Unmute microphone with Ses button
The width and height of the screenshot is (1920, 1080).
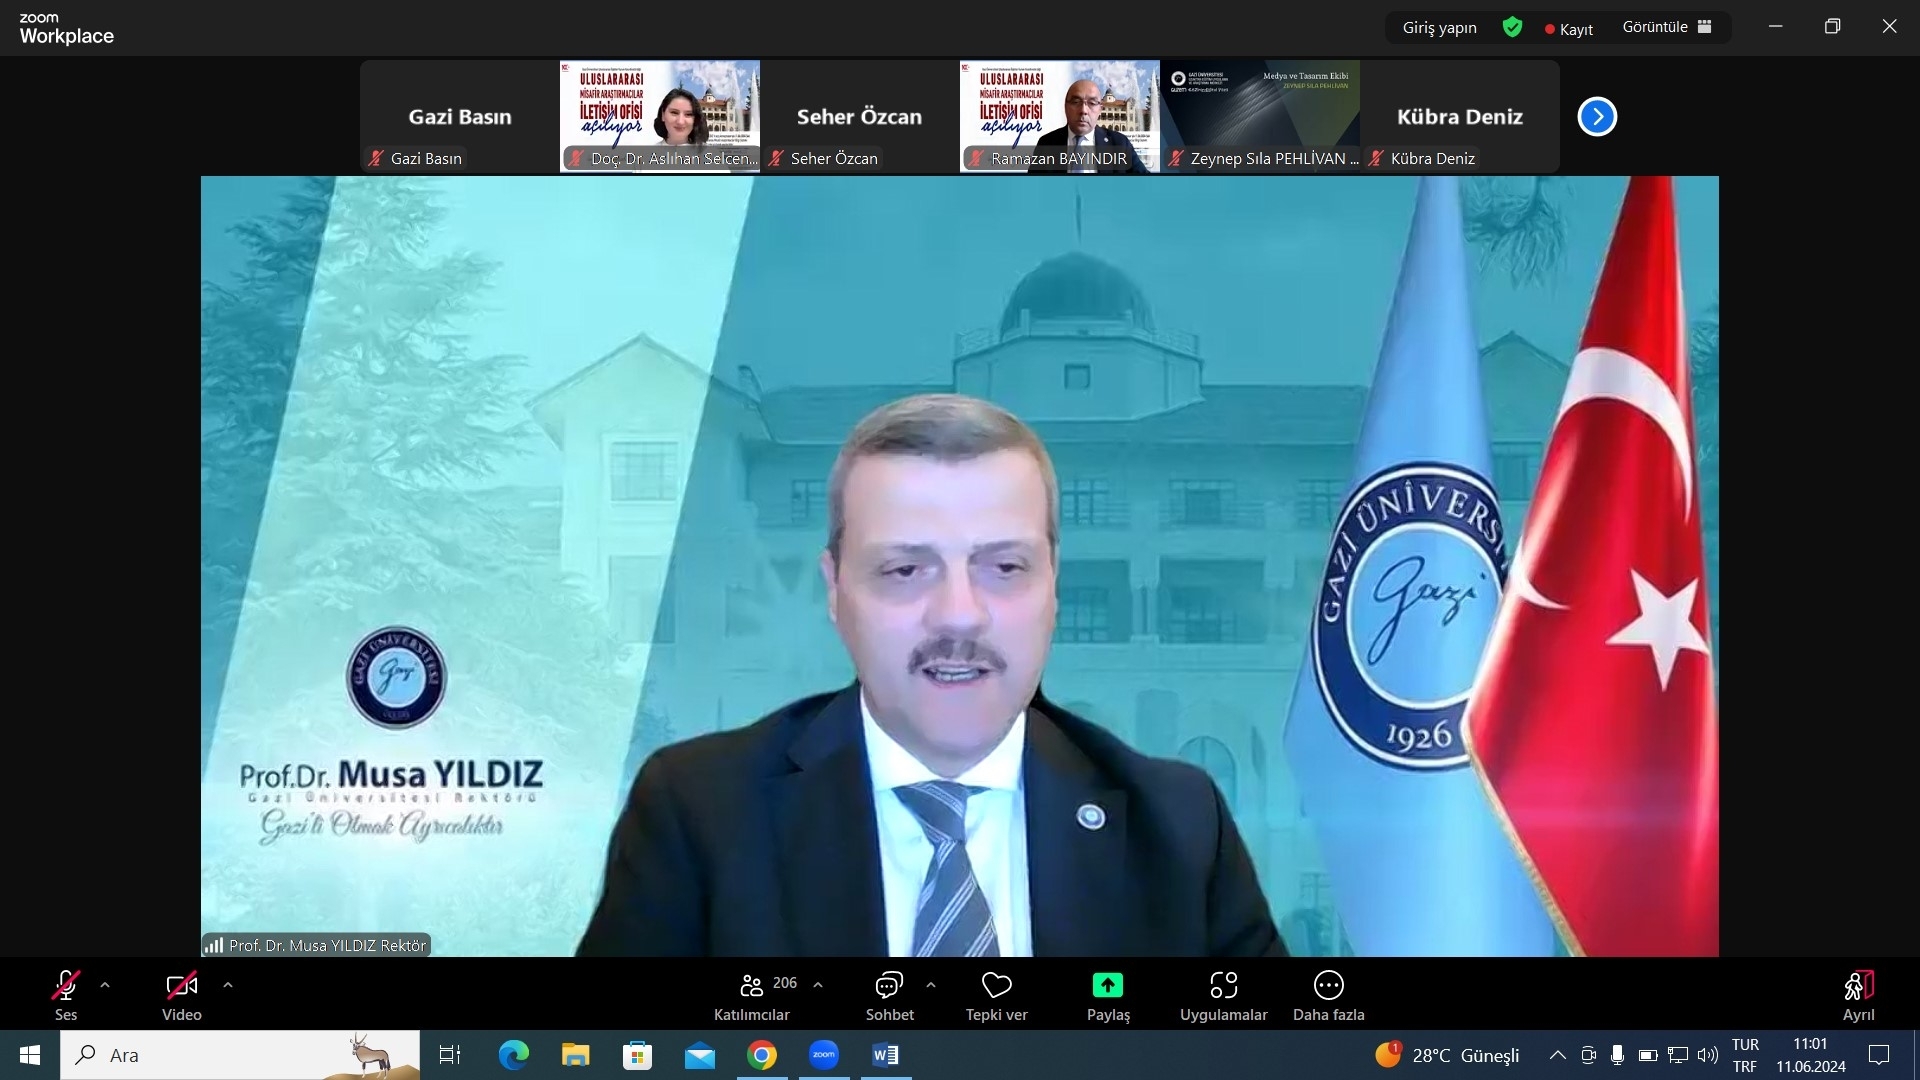(x=66, y=996)
